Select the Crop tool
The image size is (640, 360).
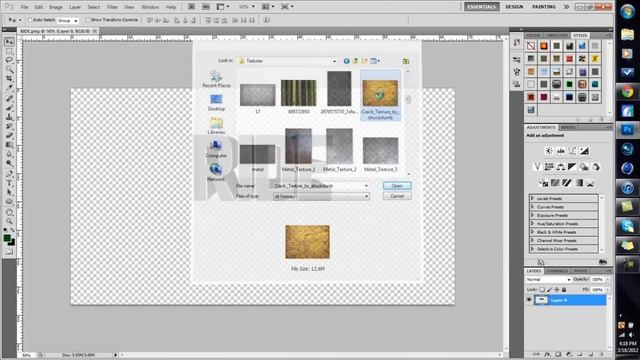(x=9, y=78)
